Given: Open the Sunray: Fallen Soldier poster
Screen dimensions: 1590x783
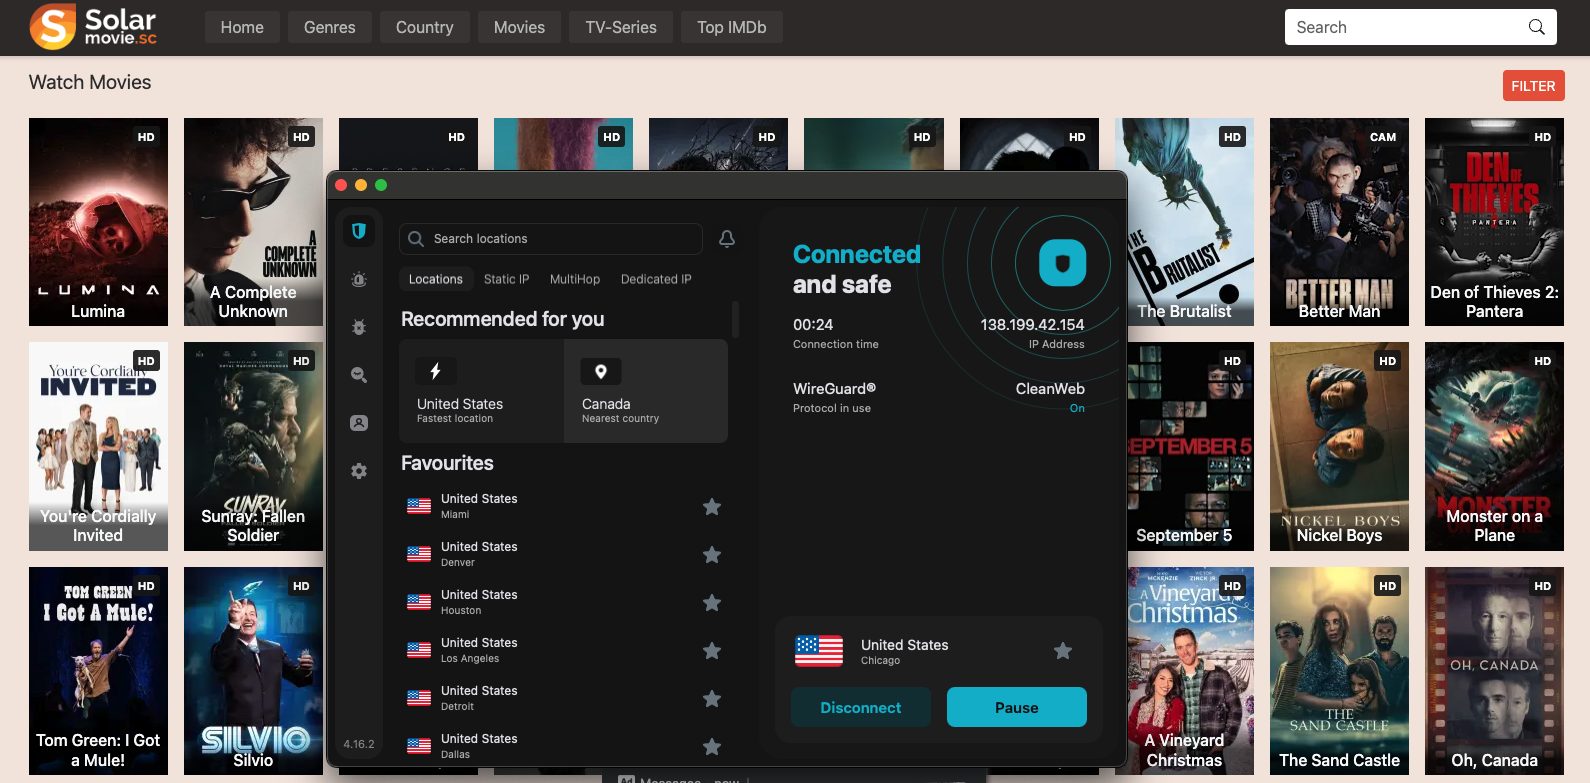Looking at the screenshot, I should click(253, 447).
